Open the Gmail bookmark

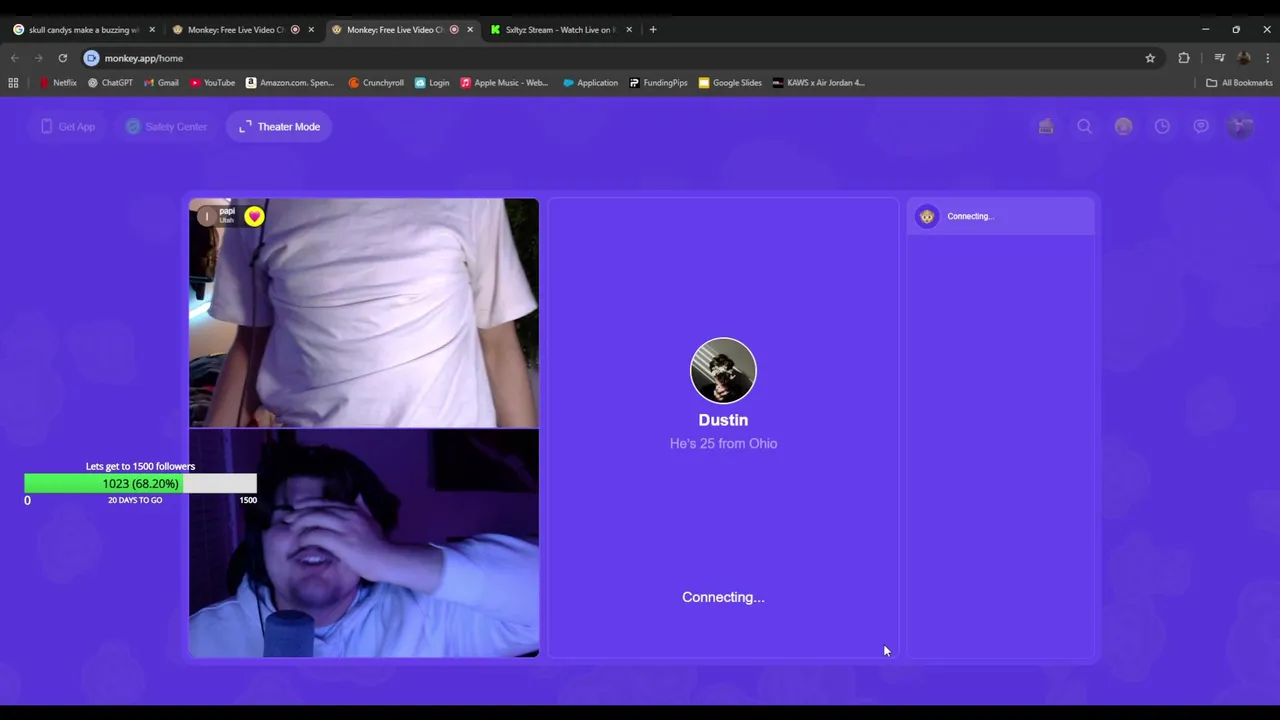161,83
